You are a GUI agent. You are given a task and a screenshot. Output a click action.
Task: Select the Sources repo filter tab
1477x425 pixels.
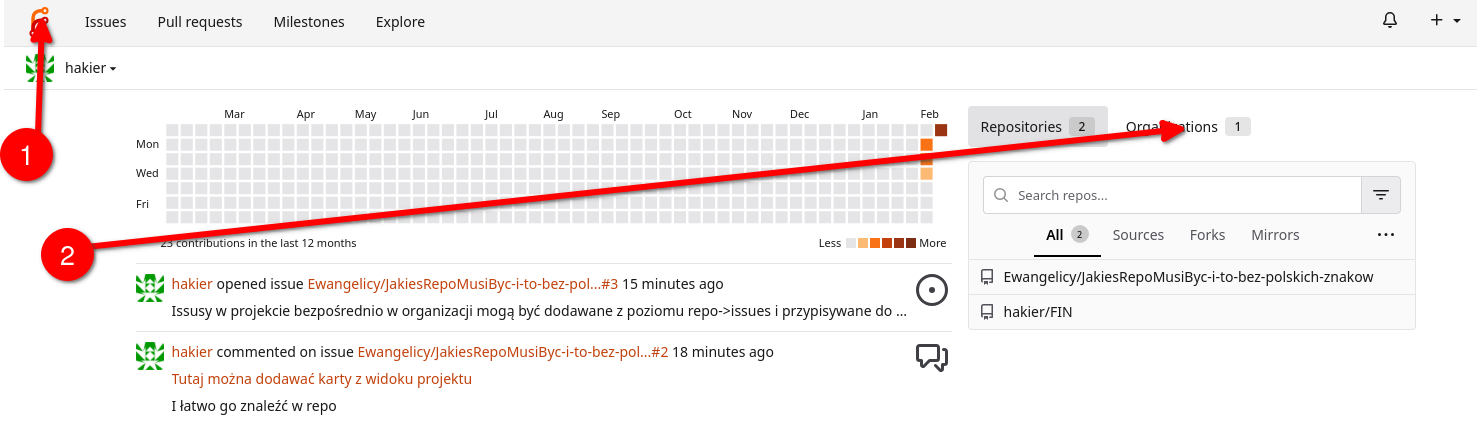point(1138,235)
